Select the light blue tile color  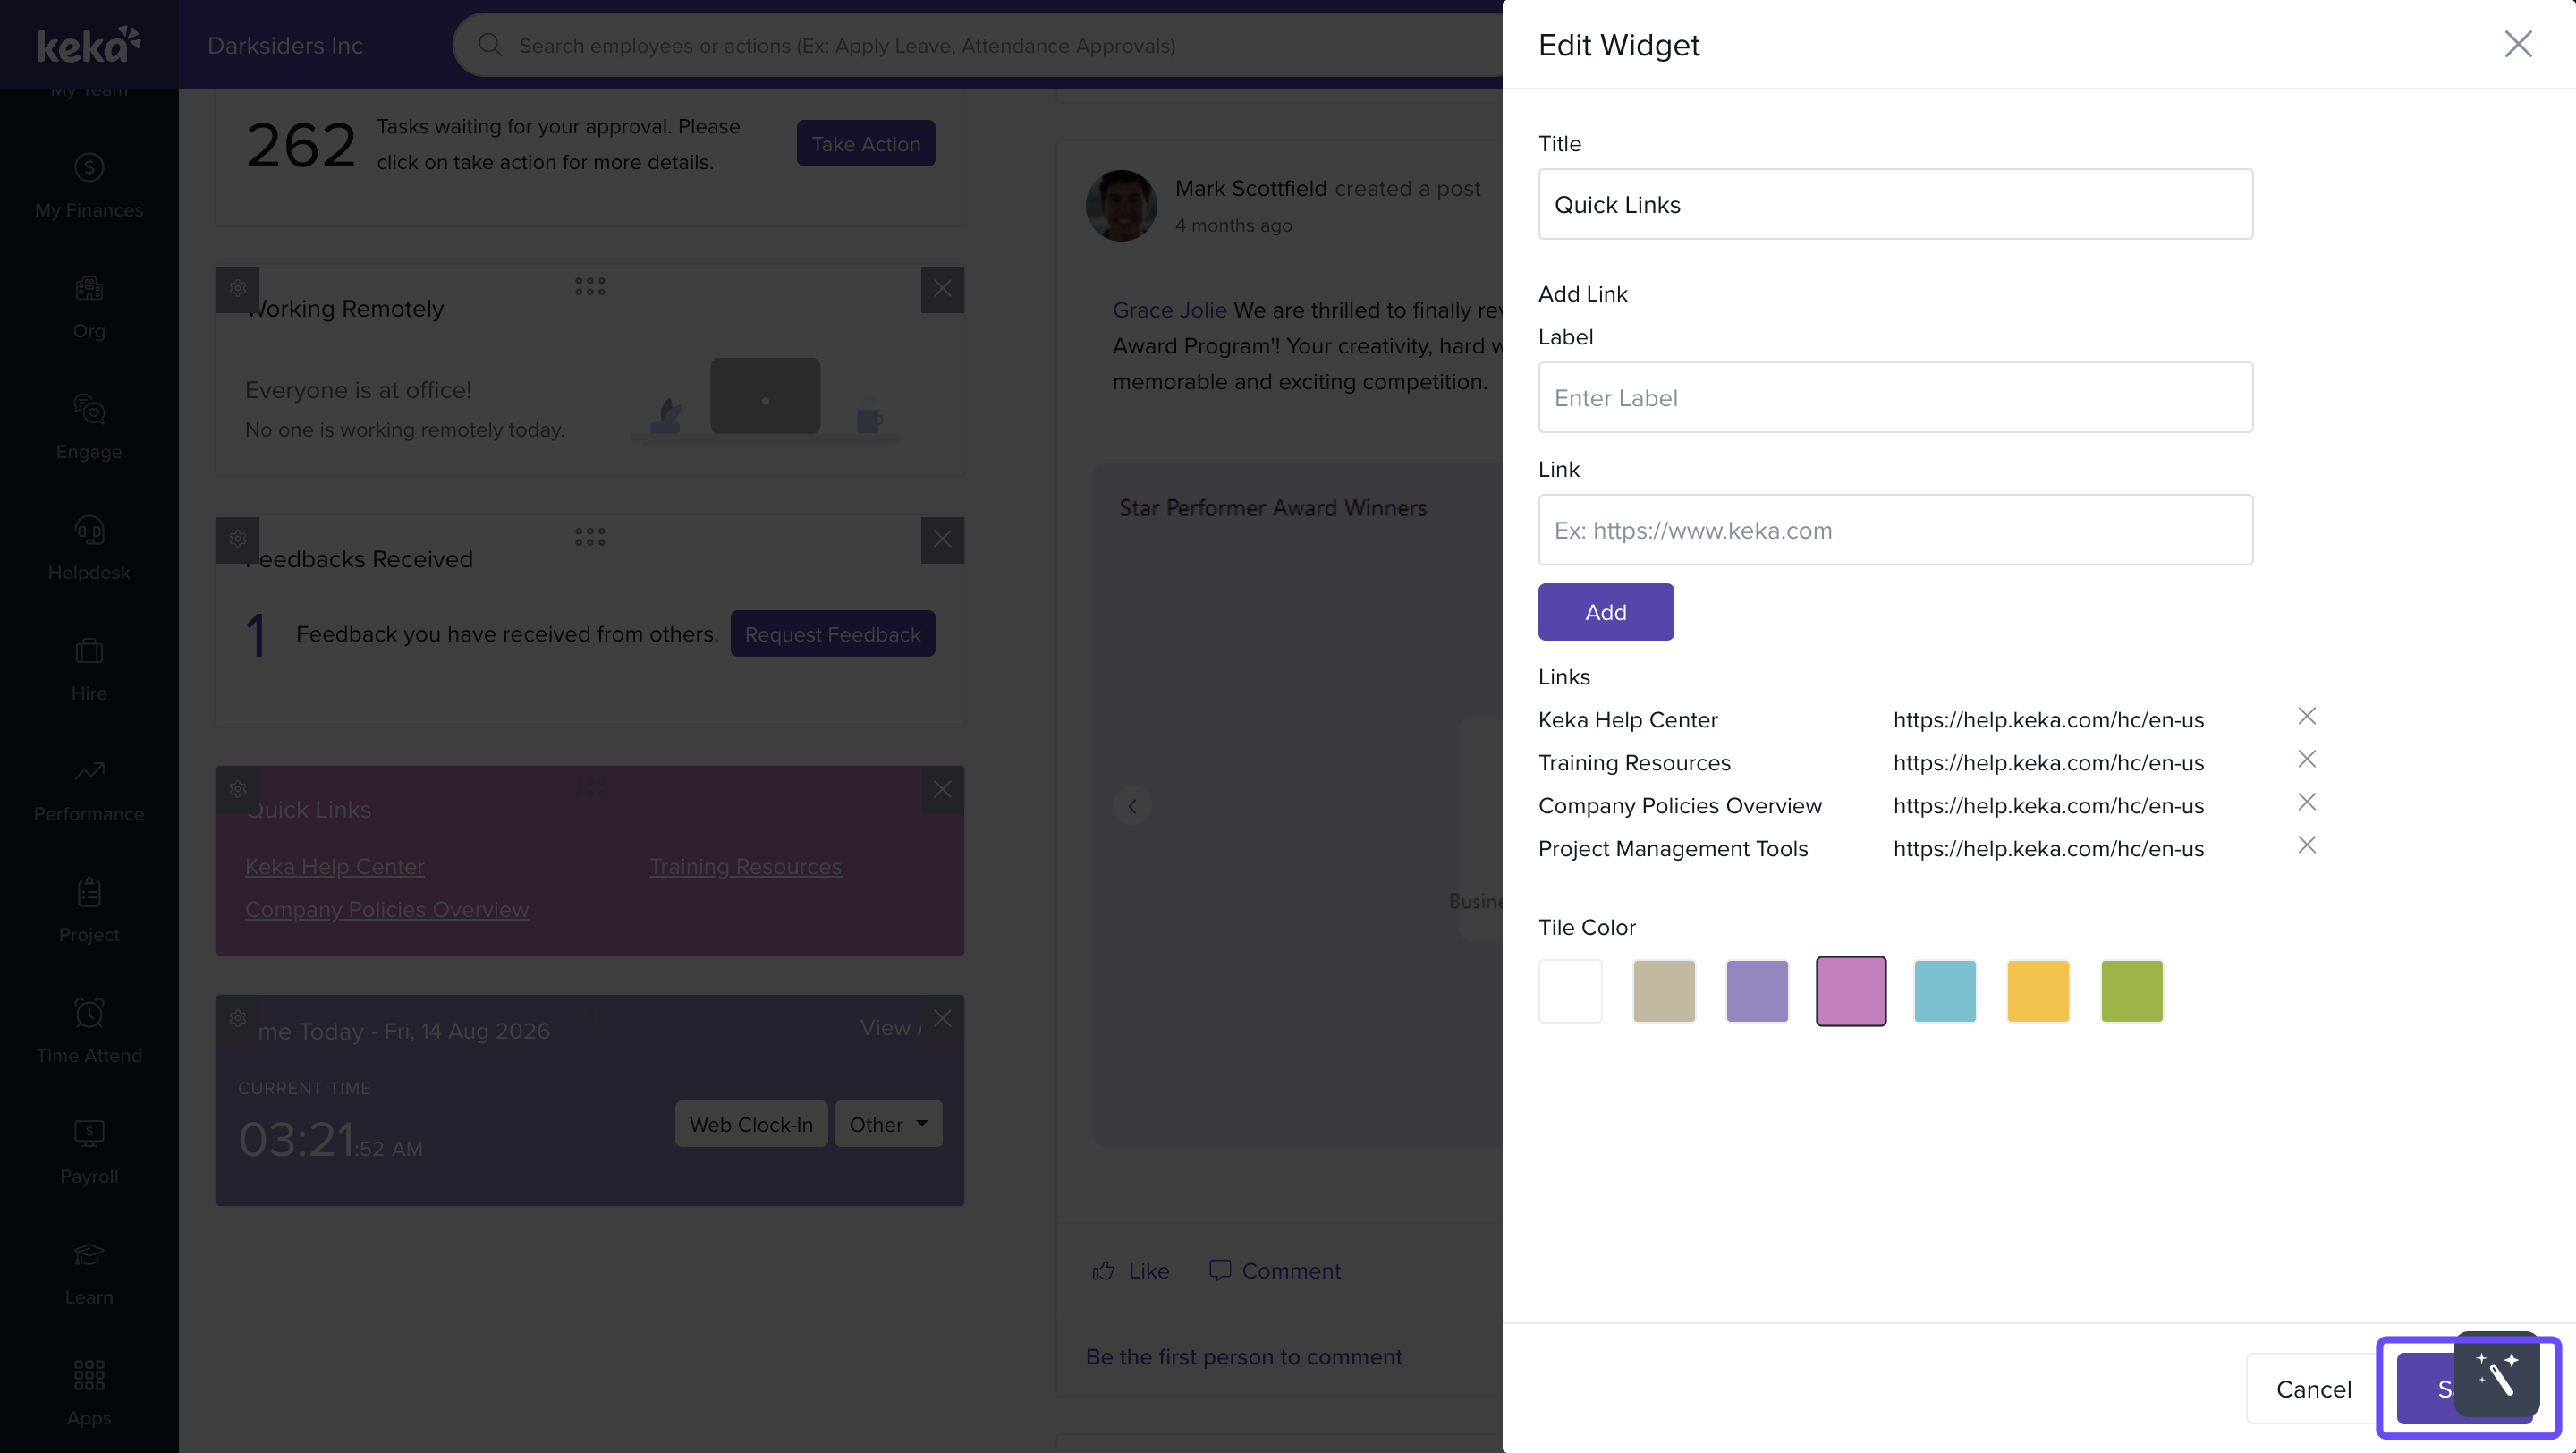coord(1945,991)
